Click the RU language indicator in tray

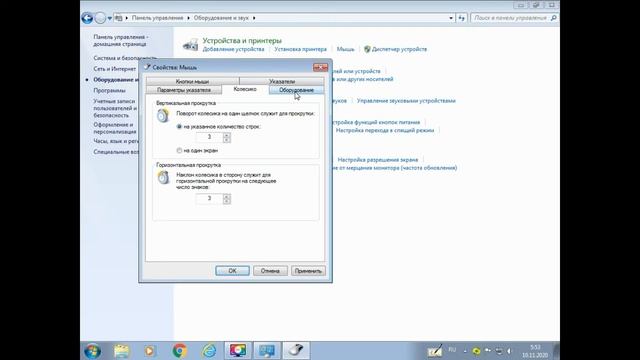click(x=452, y=349)
